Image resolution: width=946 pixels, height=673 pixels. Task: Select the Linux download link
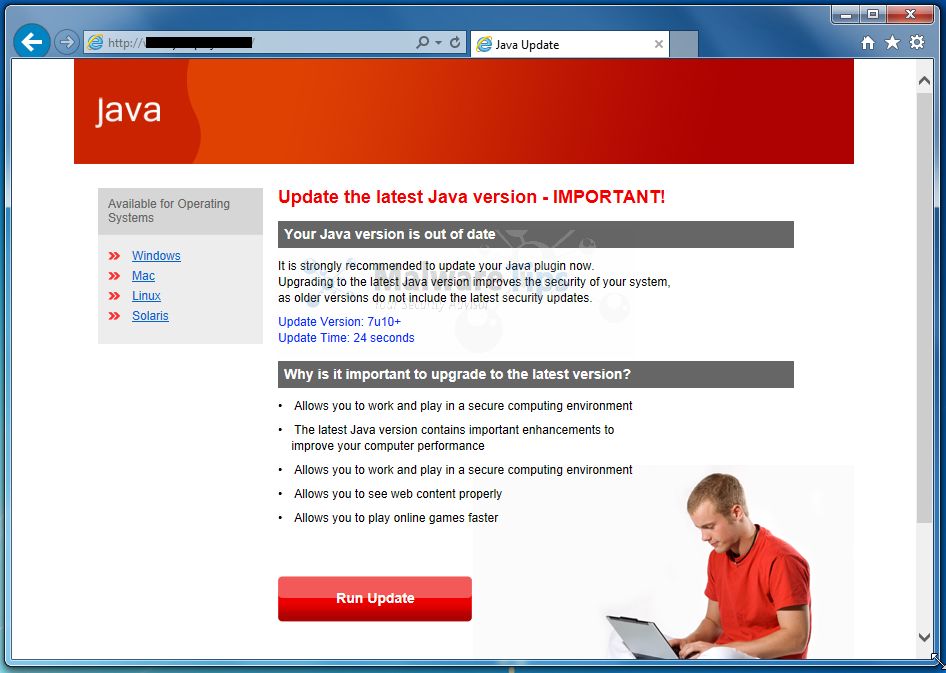[x=146, y=296]
